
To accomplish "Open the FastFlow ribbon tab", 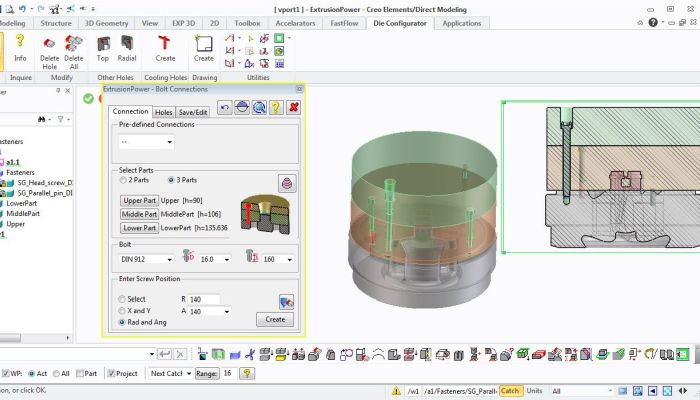I will click(x=344, y=23).
